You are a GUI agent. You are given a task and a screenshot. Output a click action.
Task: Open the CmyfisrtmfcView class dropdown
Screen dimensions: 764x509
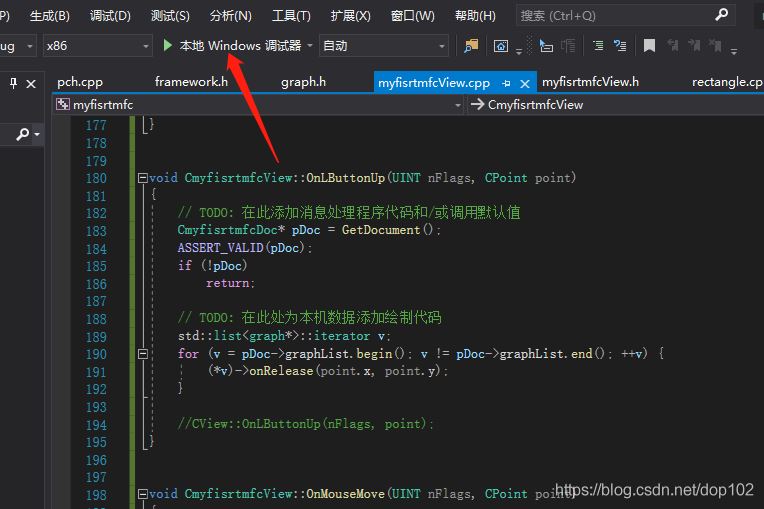click(x=616, y=105)
